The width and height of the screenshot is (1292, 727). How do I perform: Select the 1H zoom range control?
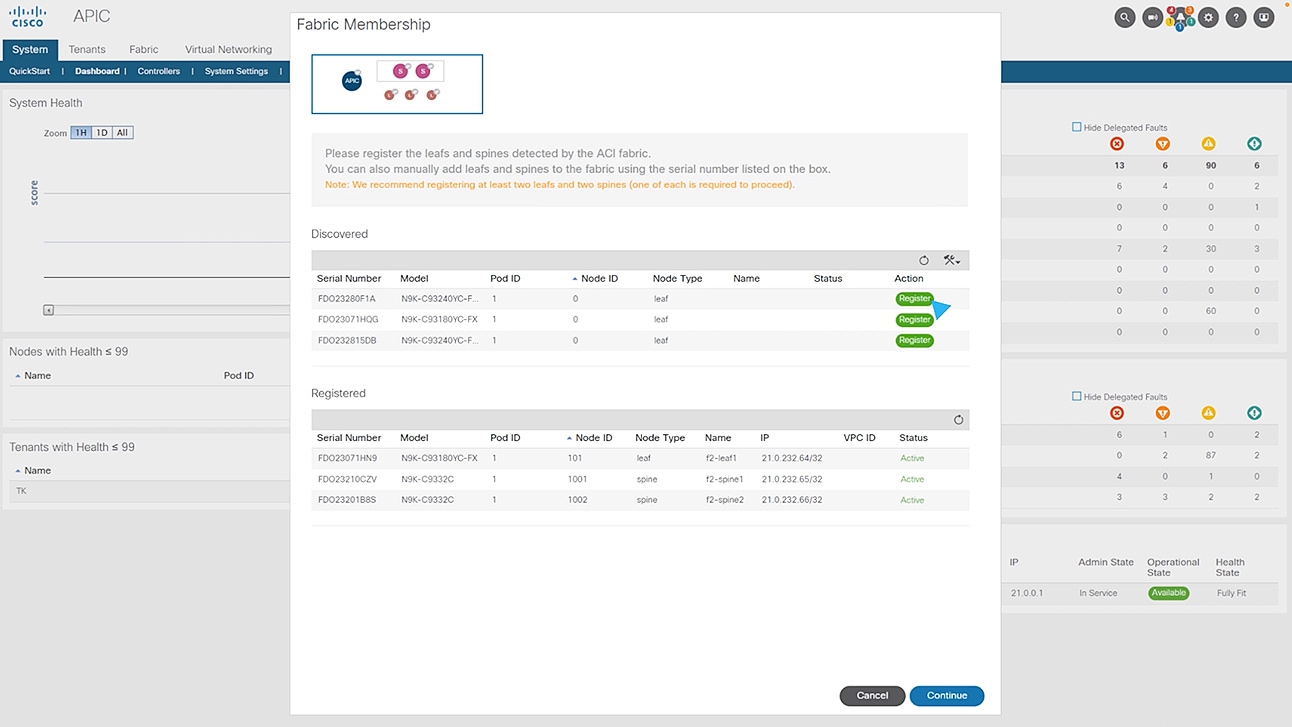[79, 131]
